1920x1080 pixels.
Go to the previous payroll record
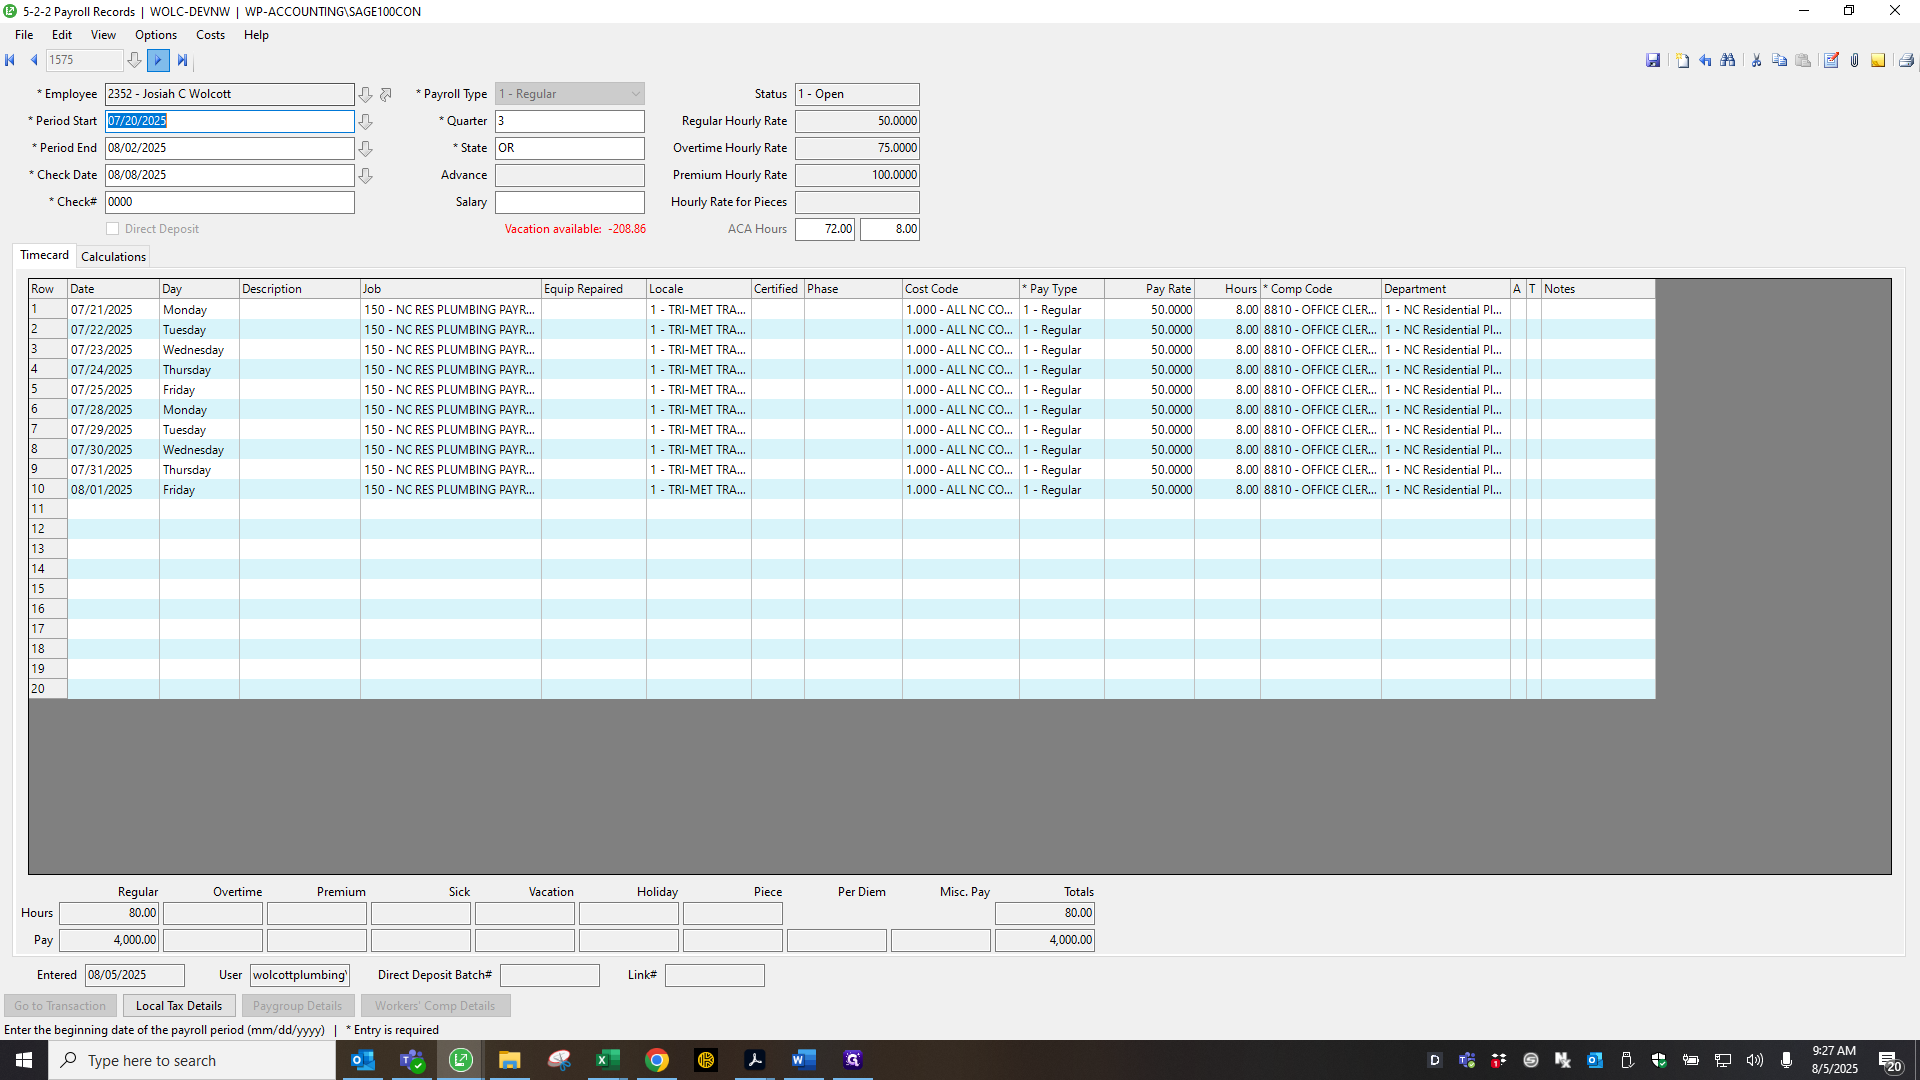pos(34,60)
